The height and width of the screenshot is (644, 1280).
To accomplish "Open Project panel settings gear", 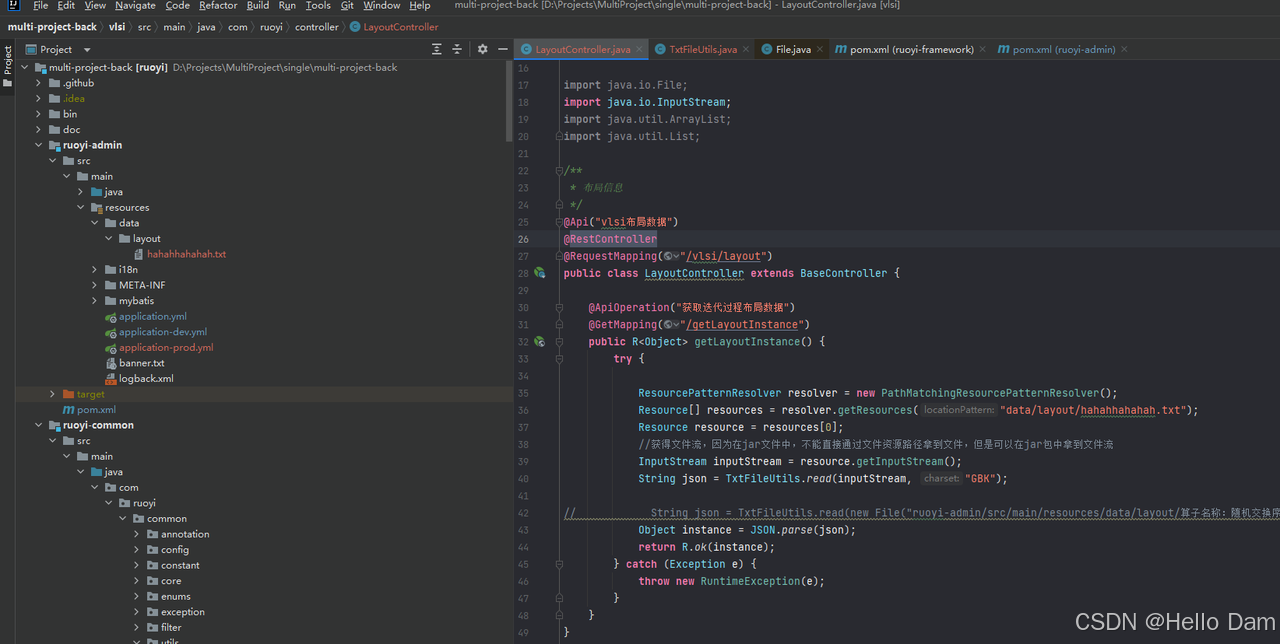I will coord(482,49).
